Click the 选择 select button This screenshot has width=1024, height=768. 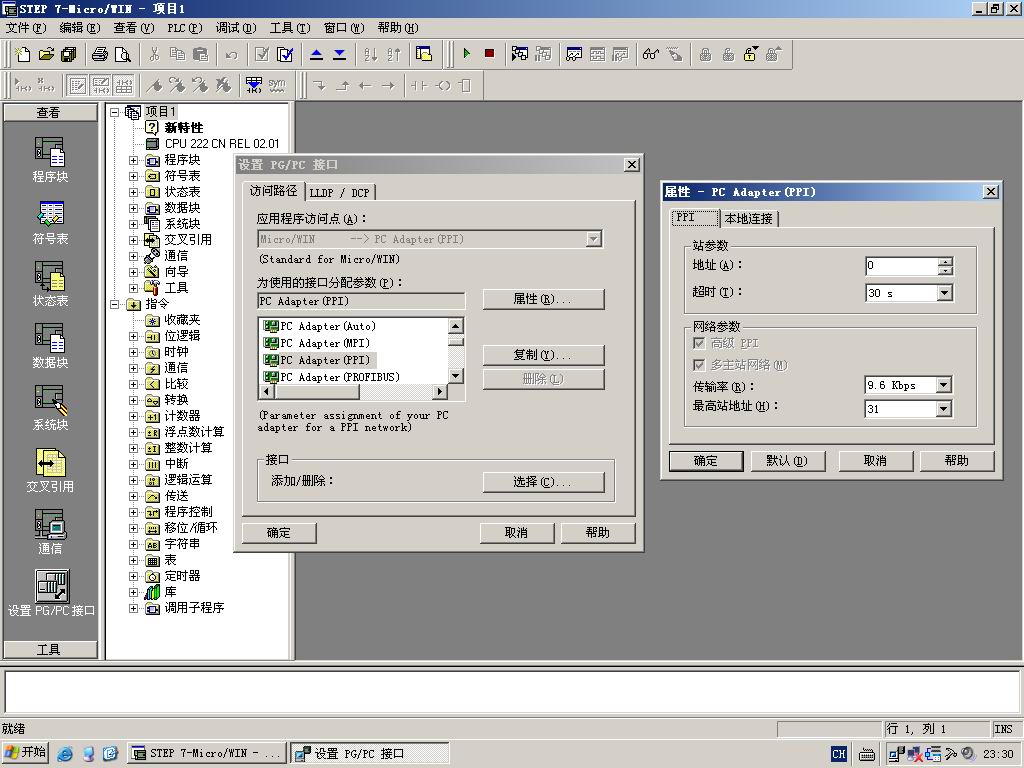pos(543,482)
